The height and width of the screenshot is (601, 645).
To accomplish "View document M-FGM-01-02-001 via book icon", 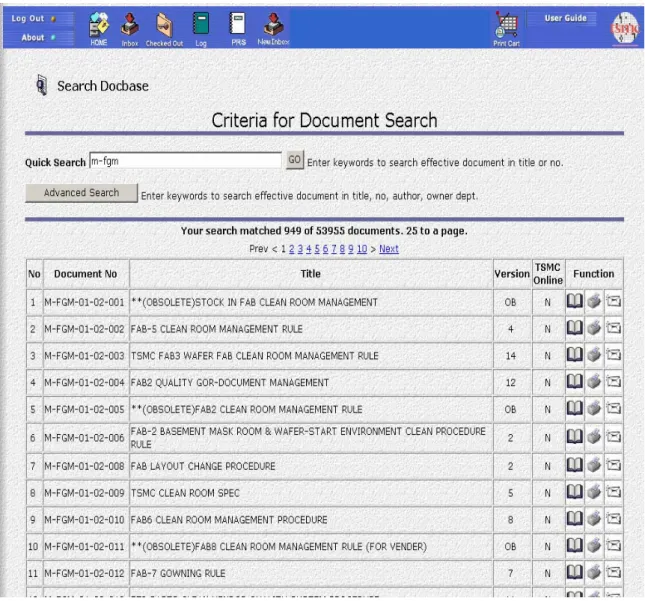I will [x=574, y=302].
